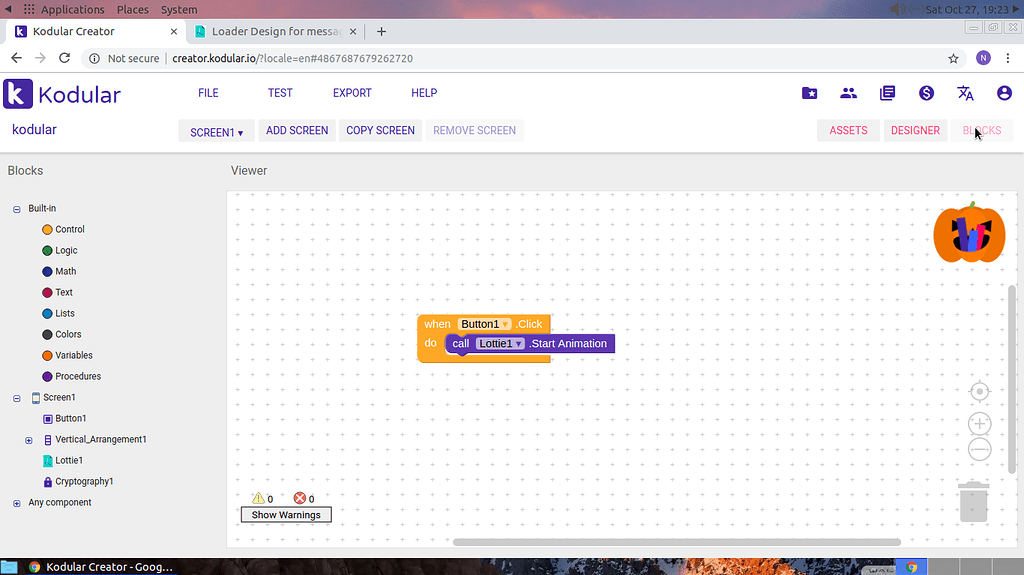Zoom in with the plus icon
Image resolution: width=1024 pixels, height=575 pixels.
[x=980, y=423]
